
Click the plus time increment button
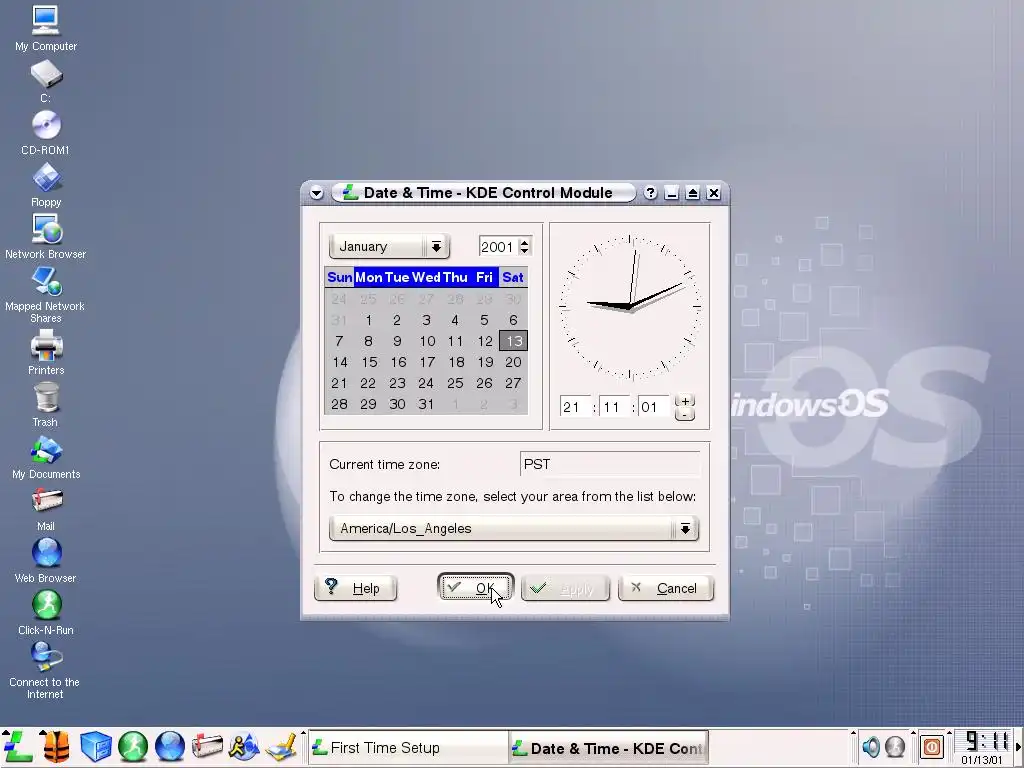684,401
